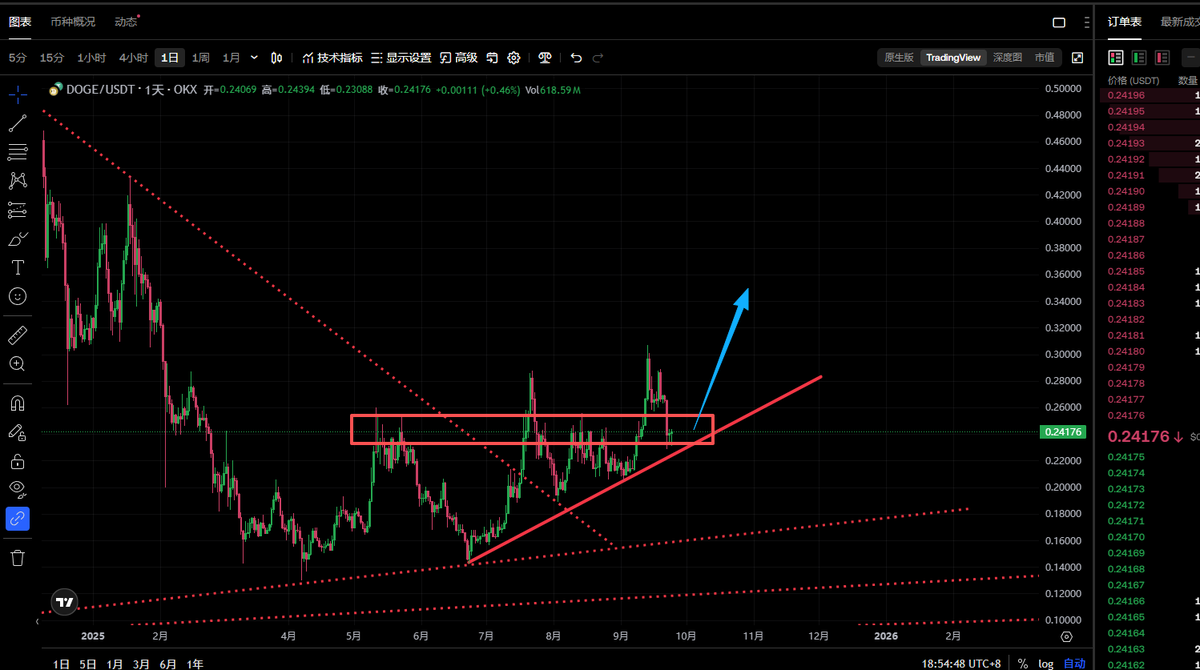Click the balance scale compare icon
The width and height of the screenshot is (1200, 670).
(x=545, y=58)
